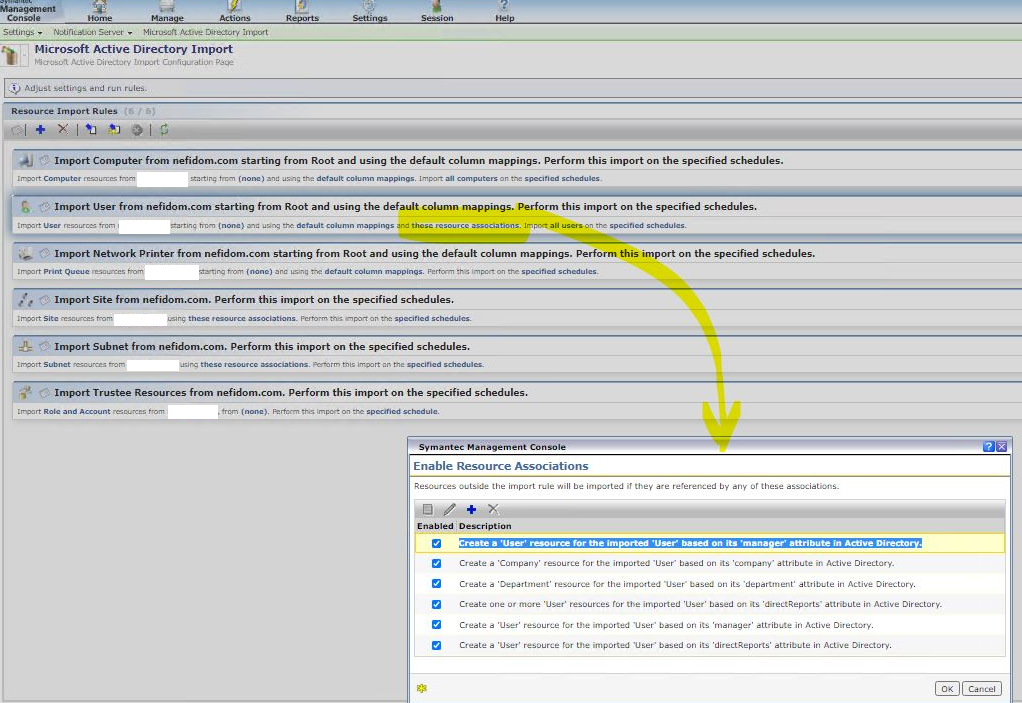Click Cancel in Enable Resource Associations dialog
1022x703 pixels.
coord(982,688)
